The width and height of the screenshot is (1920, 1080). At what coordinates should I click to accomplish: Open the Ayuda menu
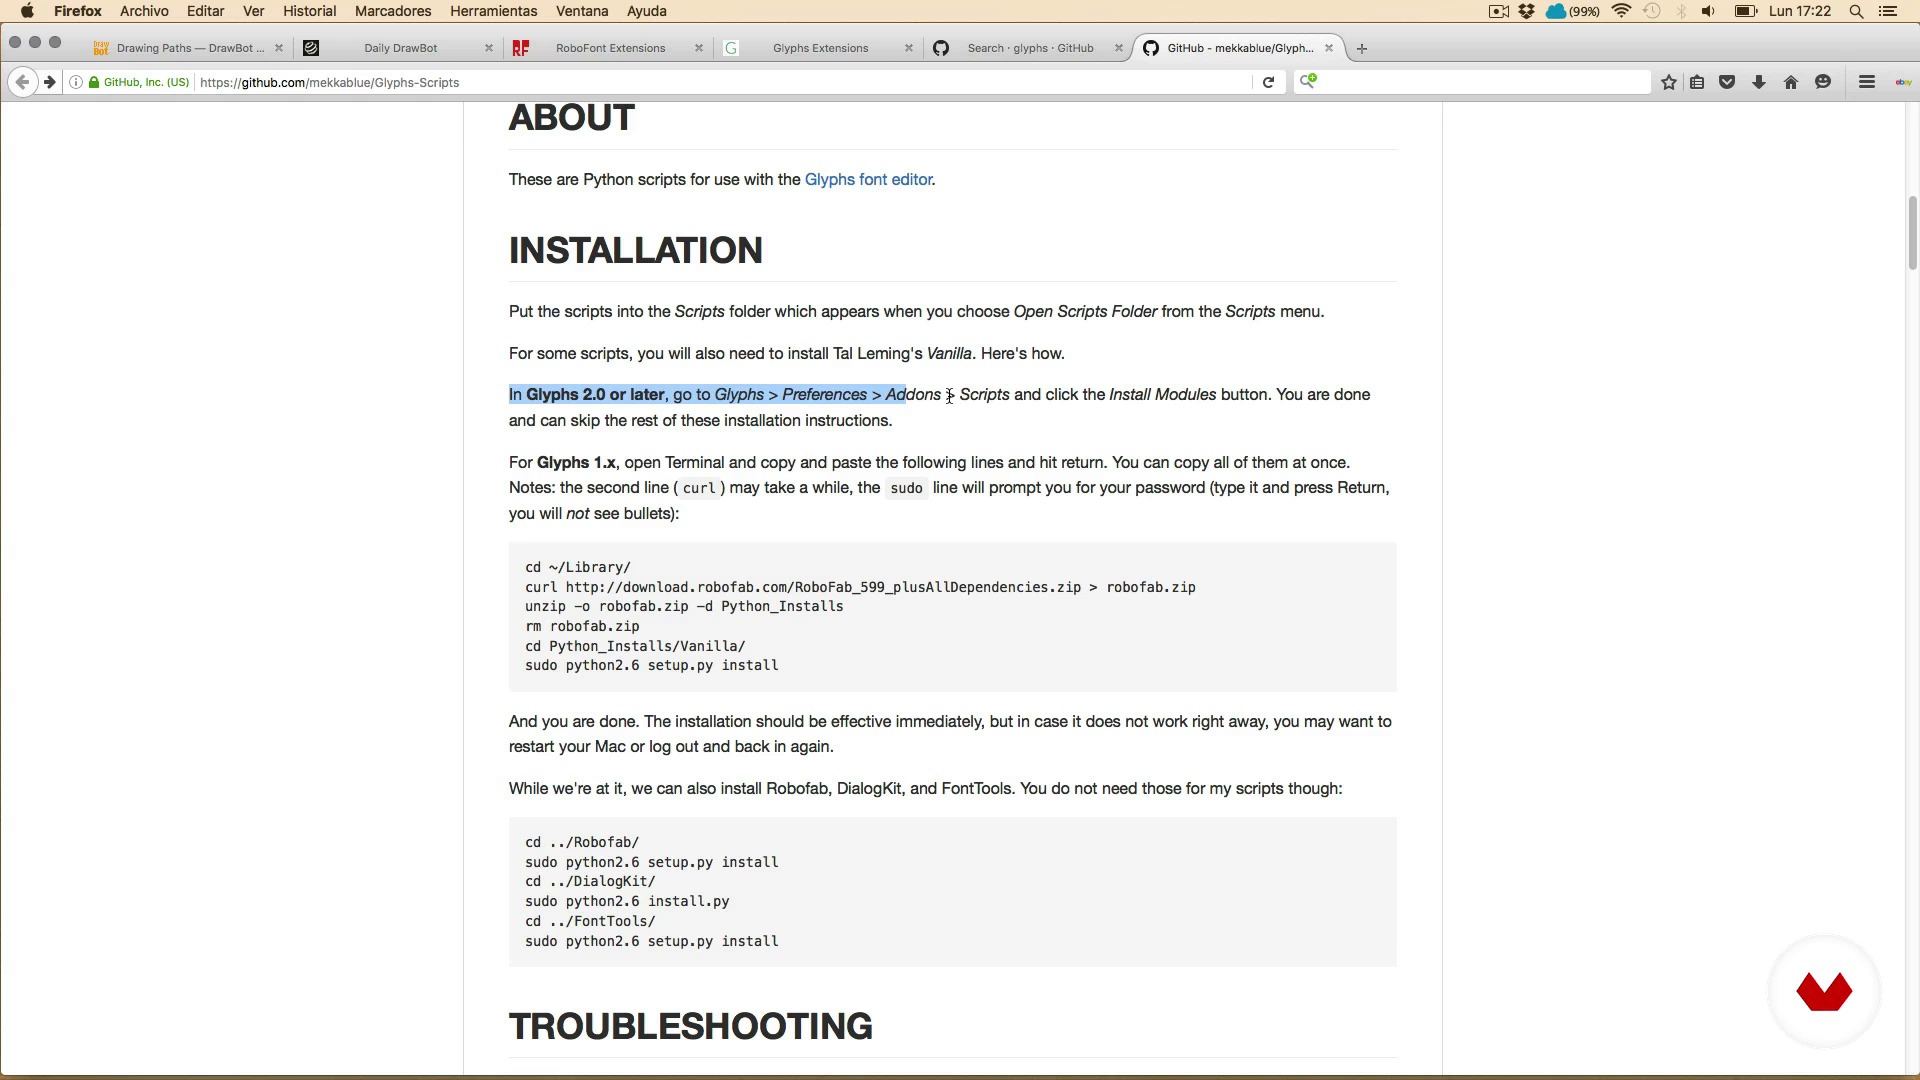tap(646, 11)
